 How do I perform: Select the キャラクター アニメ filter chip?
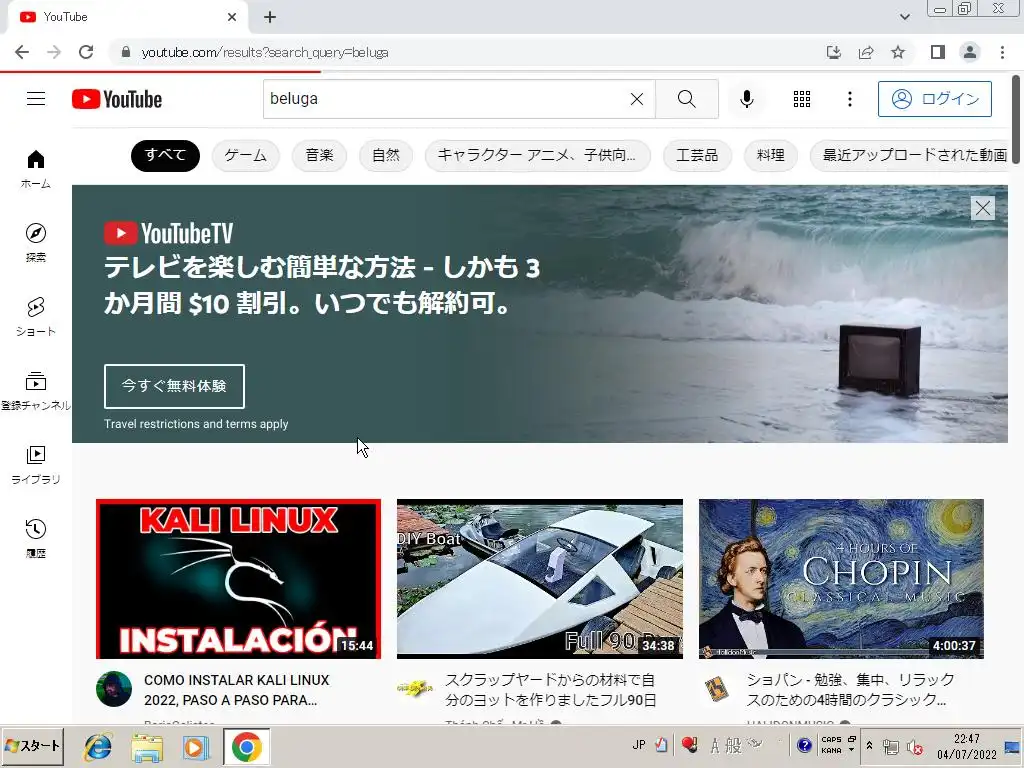(537, 155)
